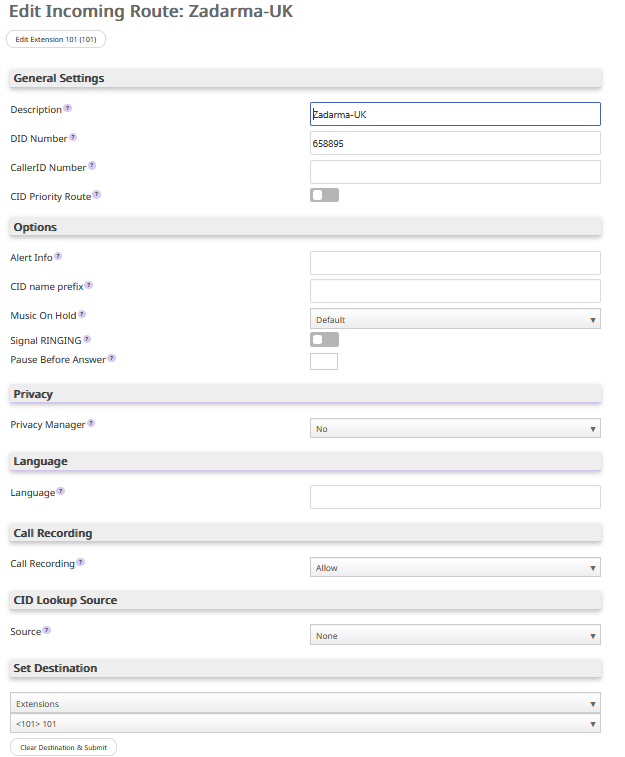This screenshot has height=757, width=625.
Task: Click the Privacy section header
Action: (x=306, y=394)
